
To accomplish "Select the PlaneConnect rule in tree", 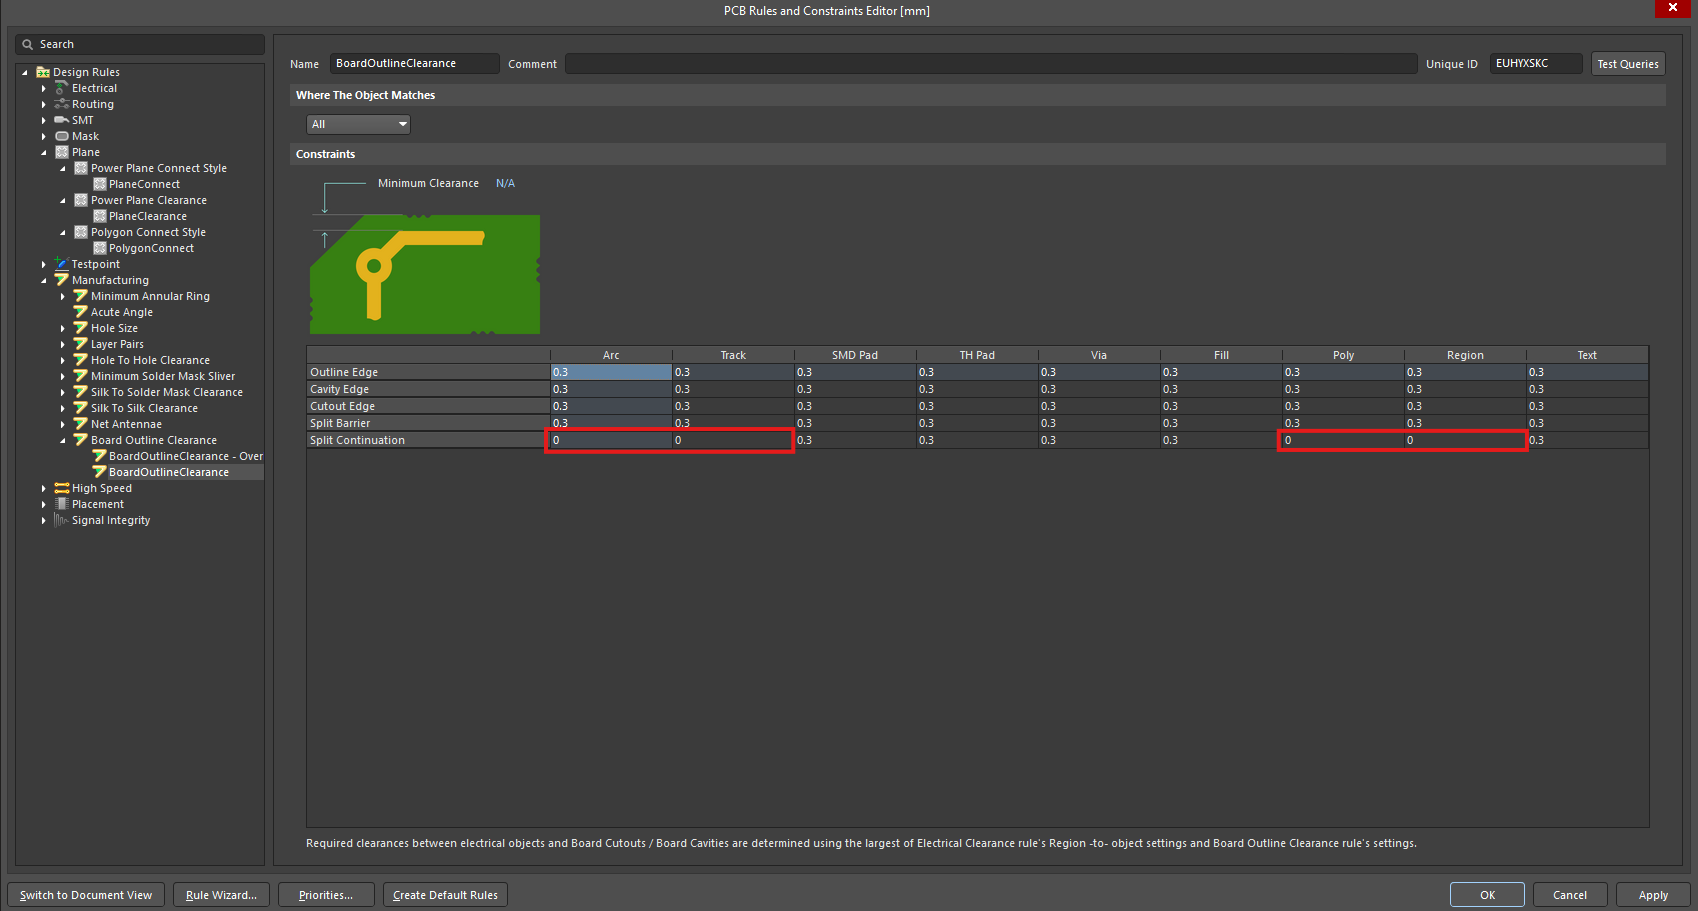I will (144, 184).
